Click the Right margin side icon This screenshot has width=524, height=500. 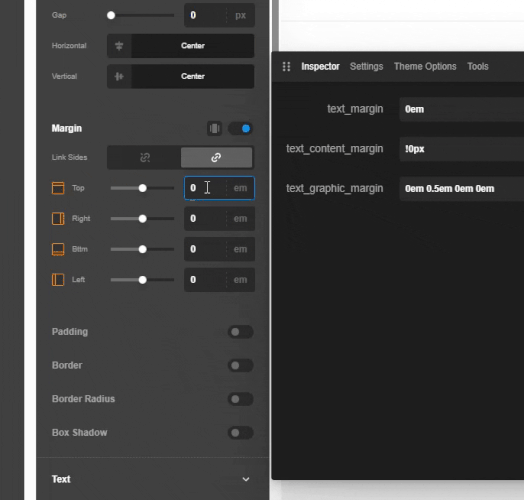click(x=58, y=219)
